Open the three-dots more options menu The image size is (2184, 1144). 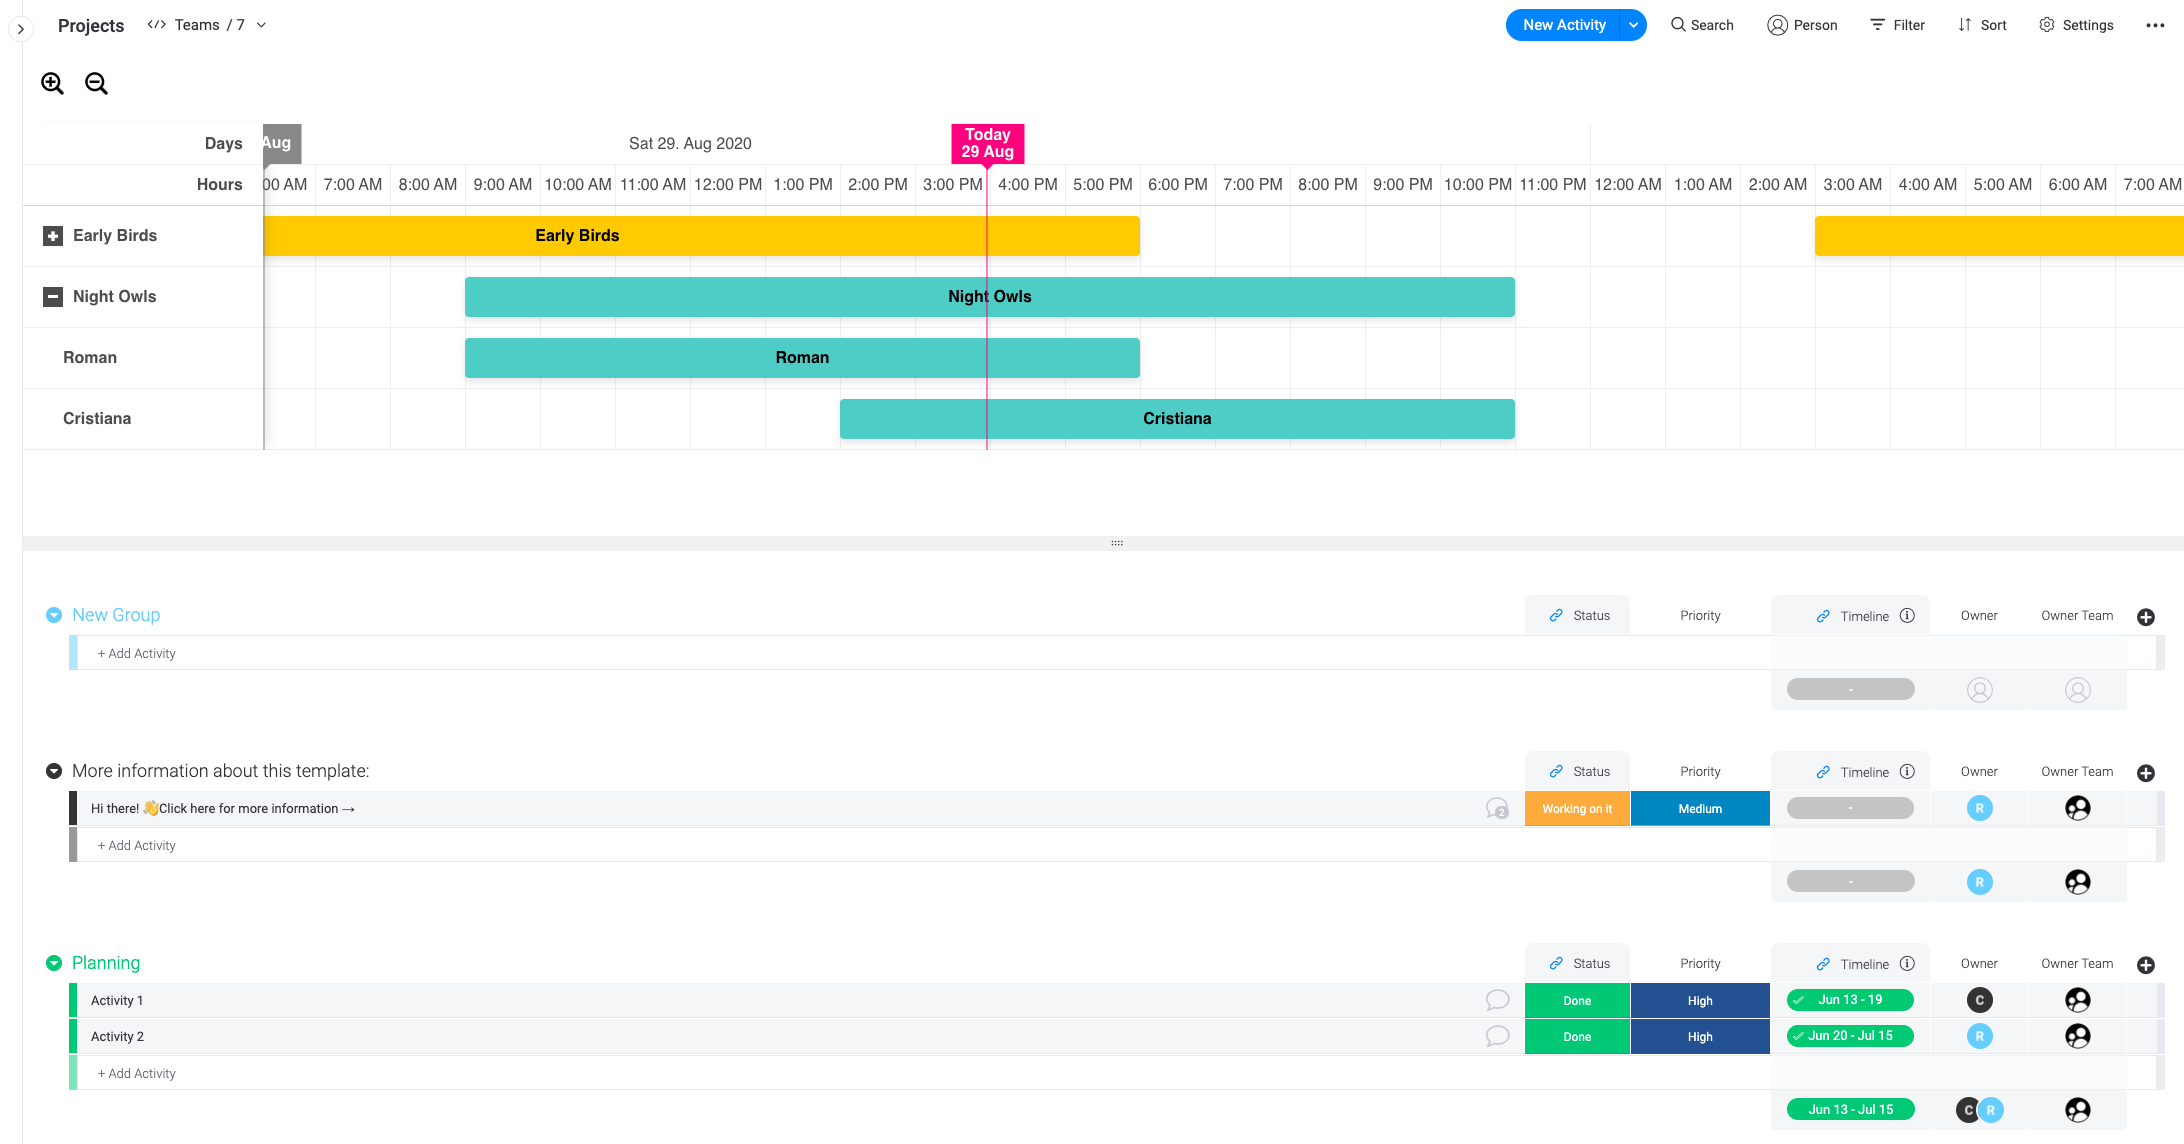[2155, 25]
